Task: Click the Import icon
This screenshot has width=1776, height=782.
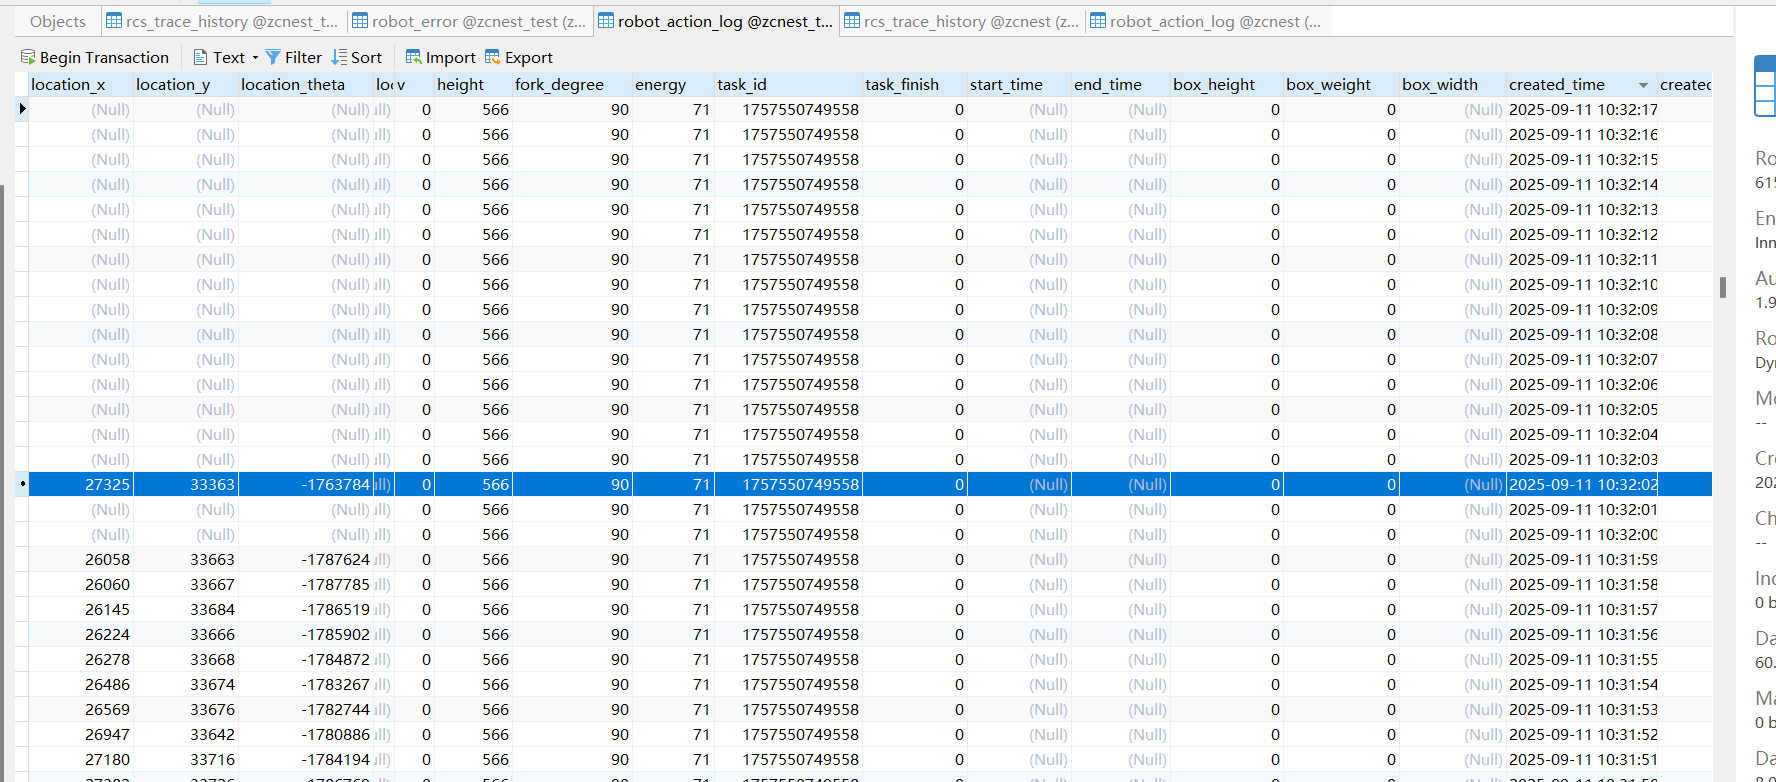Action: 413,57
